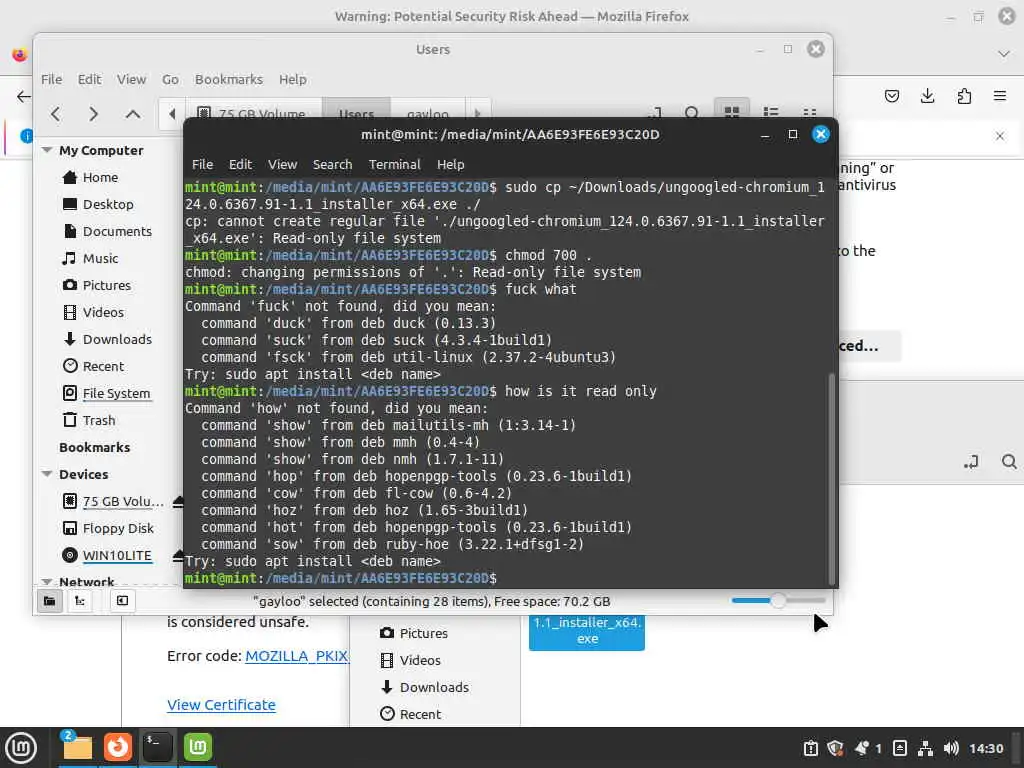Click Firefox back arrow button
This screenshot has width=1024, height=768.
(x=24, y=97)
